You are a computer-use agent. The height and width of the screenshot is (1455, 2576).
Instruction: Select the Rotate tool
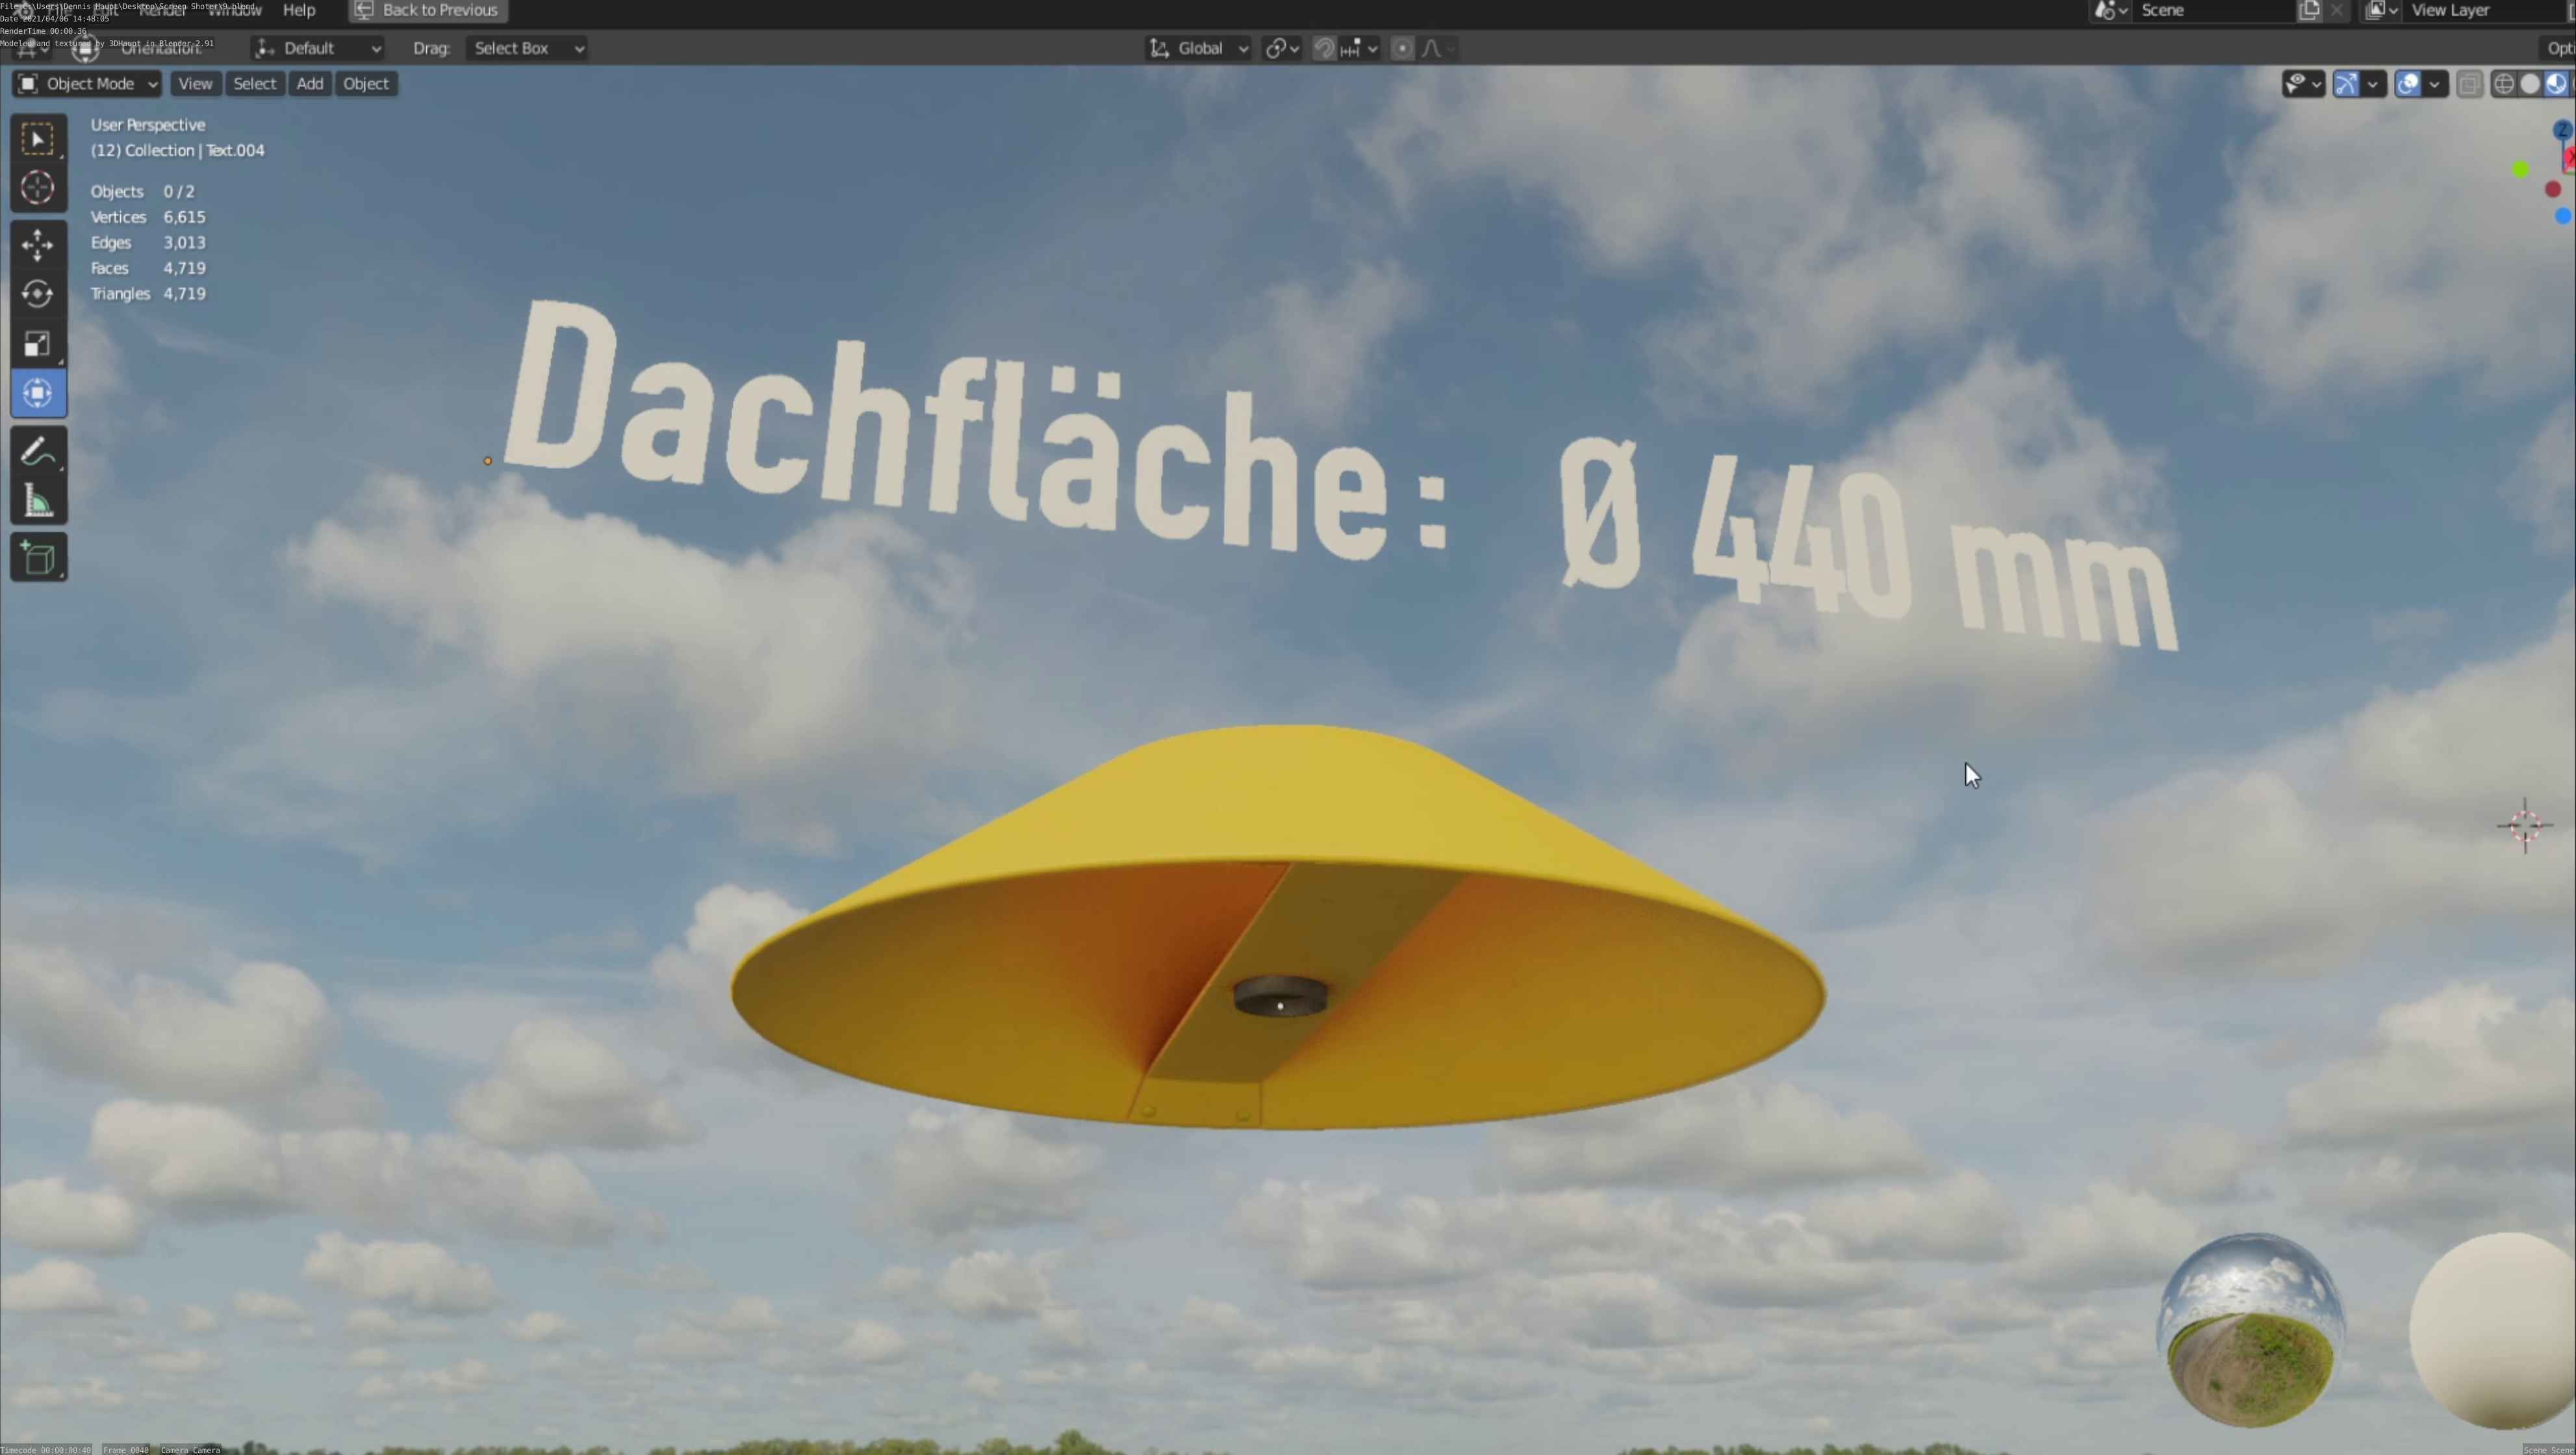click(x=38, y=294)
